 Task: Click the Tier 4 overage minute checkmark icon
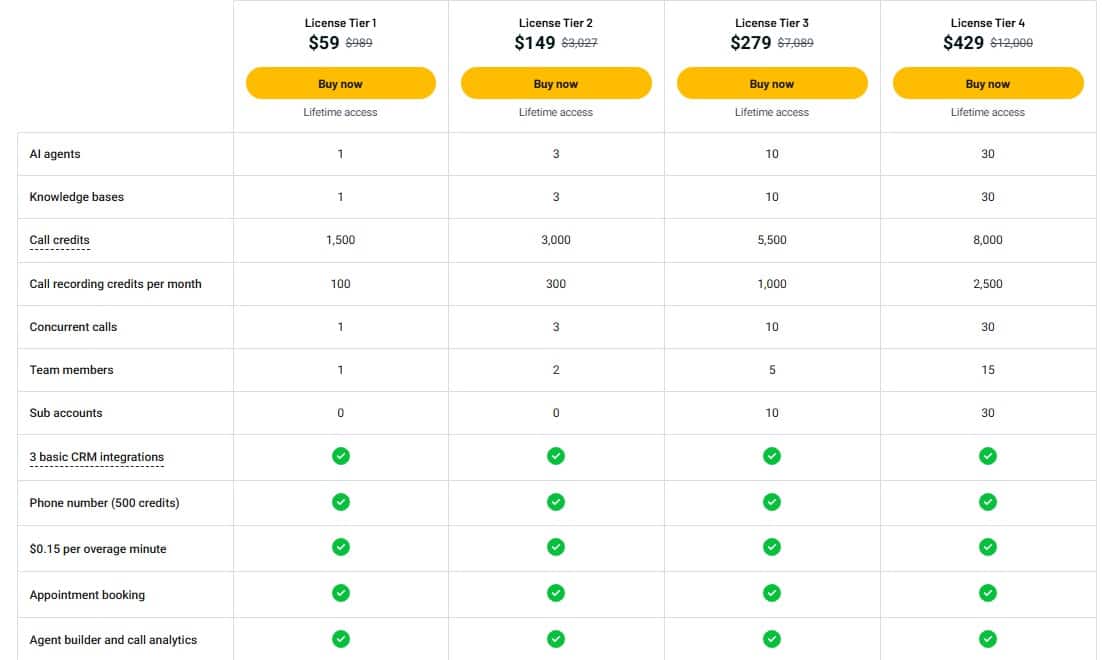988,547
